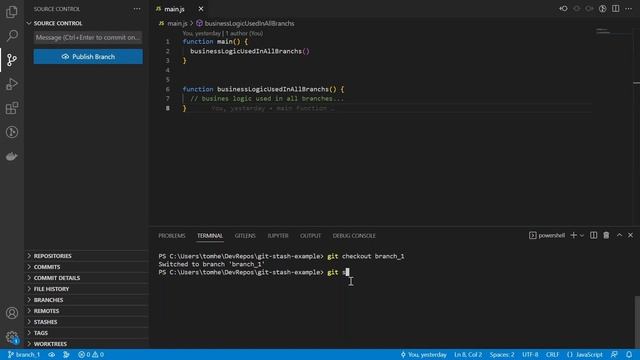This screenshot has height=360, width=640.
Task: Switch to the OUTPUT panel tab
Action: (x=311, y=236)
